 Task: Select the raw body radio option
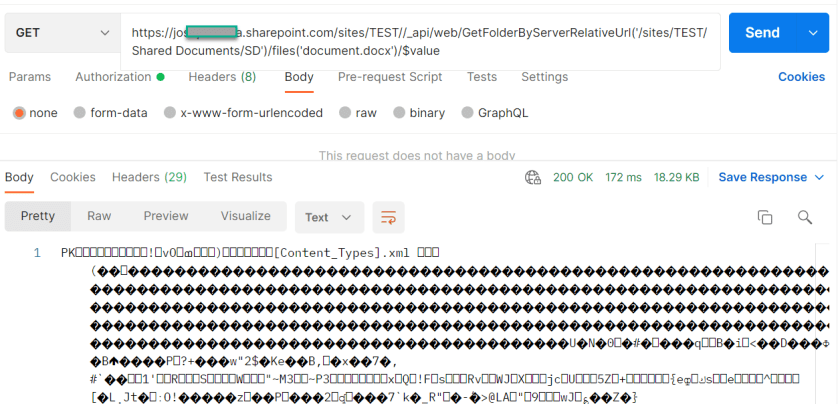click(x=345, y=113)
